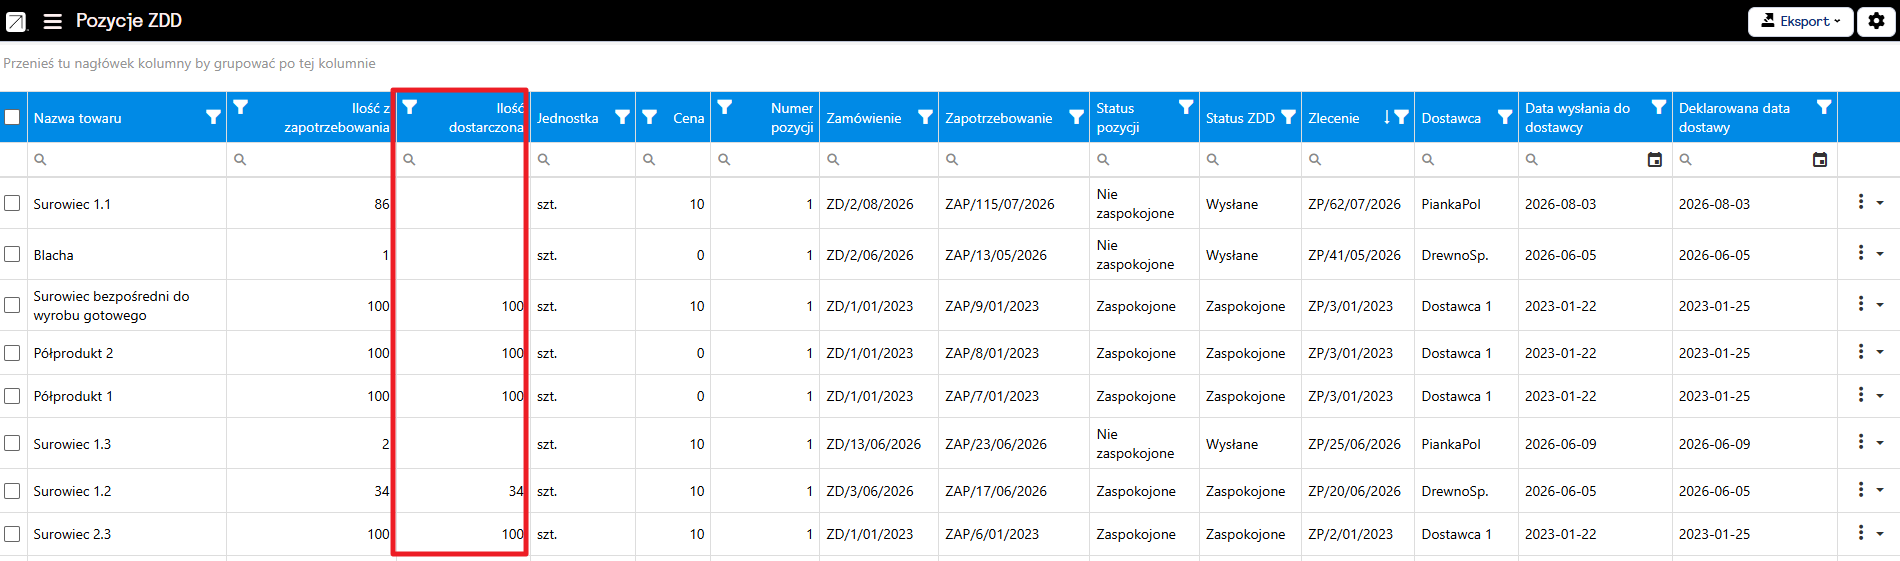Screen dimensions: 1900x561
Task: Click the Zlecenie search field
Action: click(1358, 160)
